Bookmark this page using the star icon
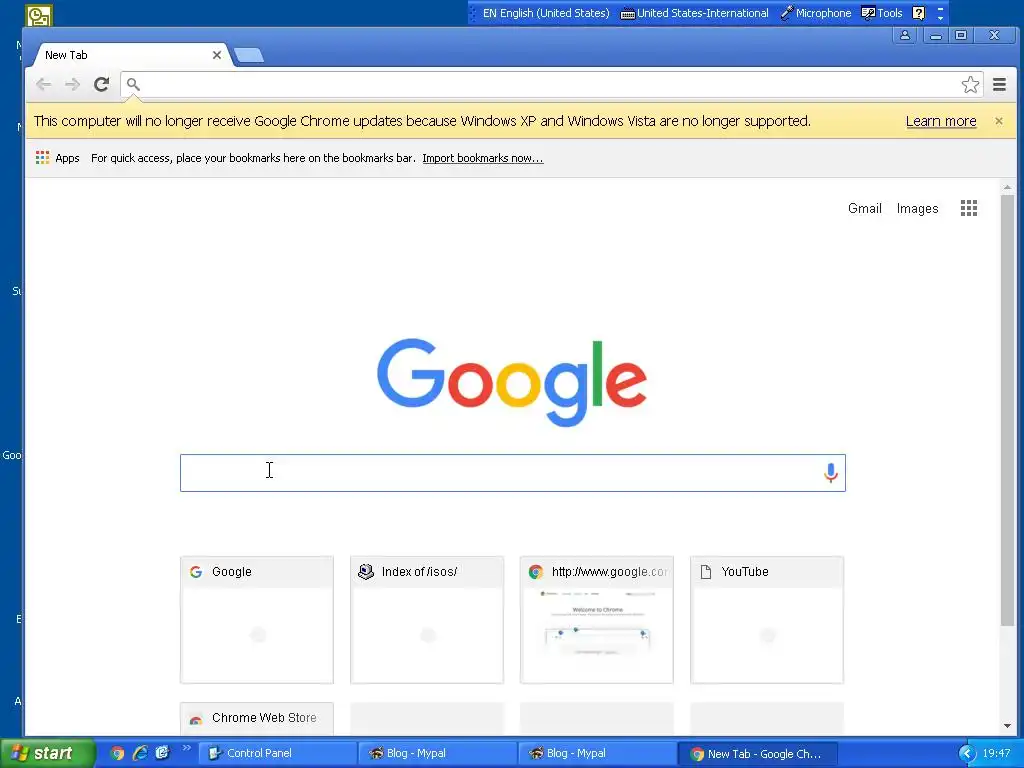Viewport: 1024px width, 768px height. point(970,84)
